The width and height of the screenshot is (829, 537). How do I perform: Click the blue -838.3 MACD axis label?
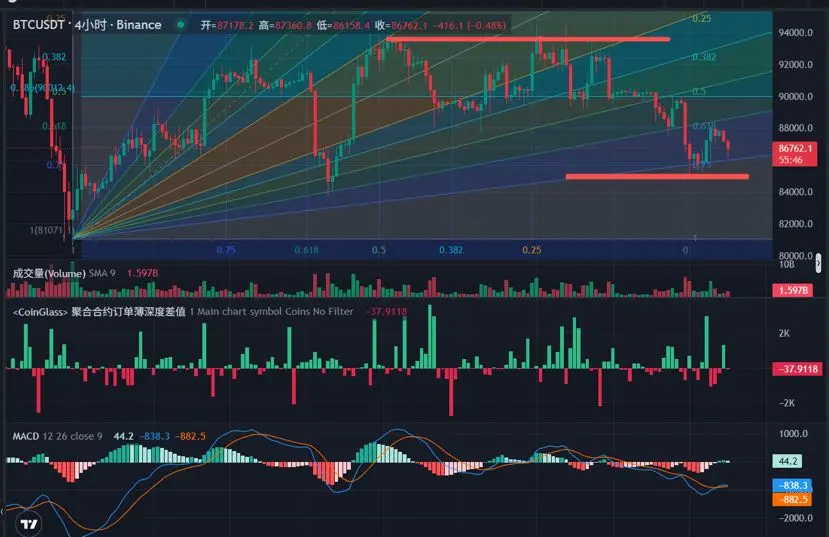click(793, 485)
